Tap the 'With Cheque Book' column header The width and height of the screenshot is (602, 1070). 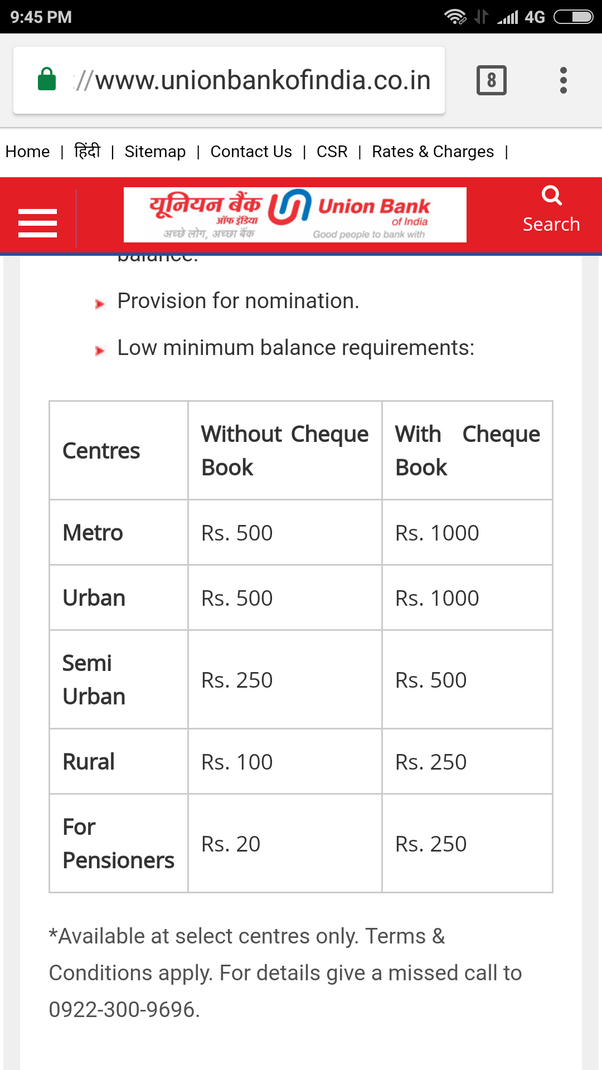coord(467,450)
